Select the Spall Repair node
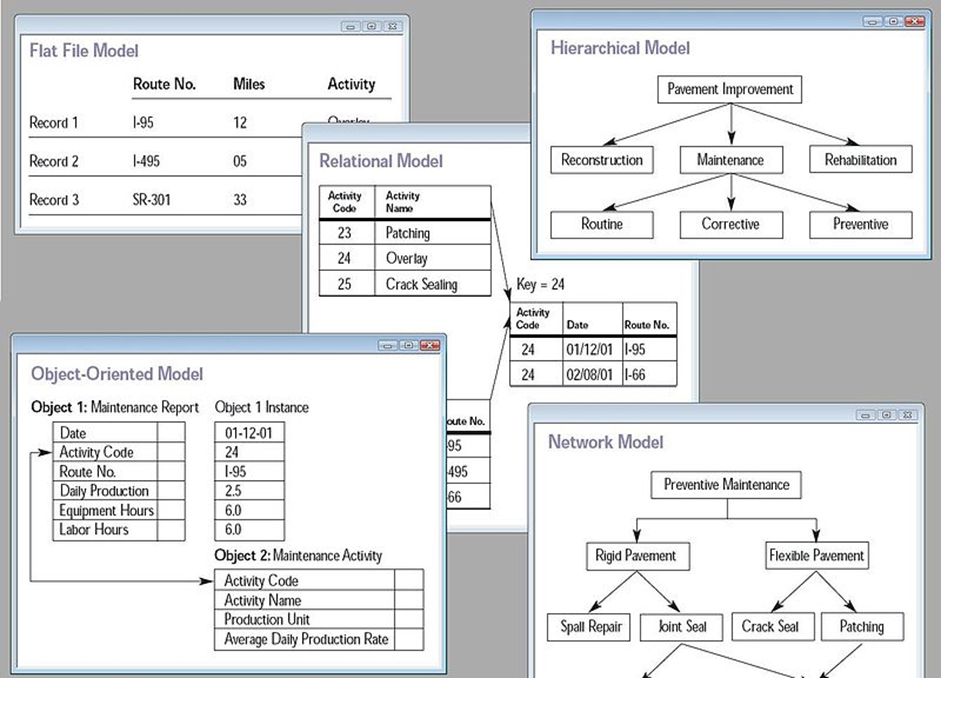This screenshot has width=960, height=720. coord(588,627)
